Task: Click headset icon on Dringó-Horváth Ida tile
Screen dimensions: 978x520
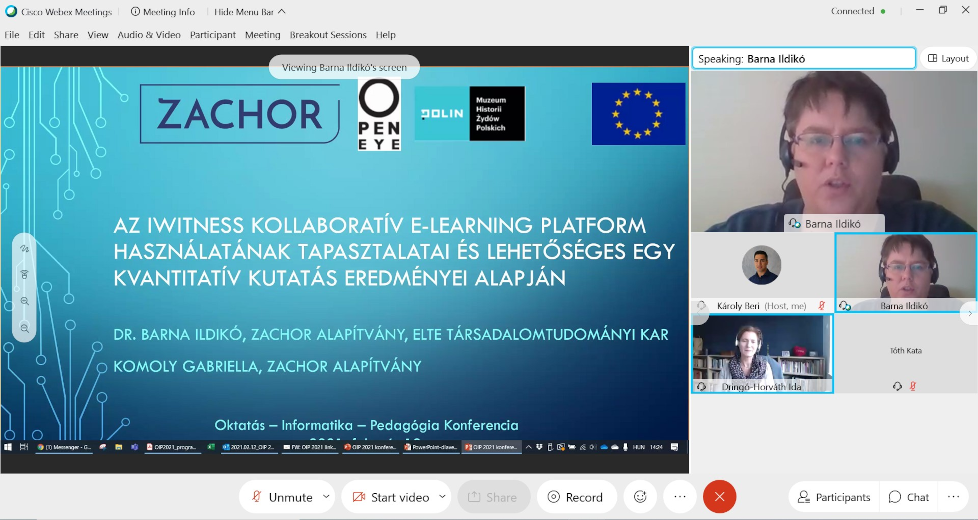Action: coord(701,387)
